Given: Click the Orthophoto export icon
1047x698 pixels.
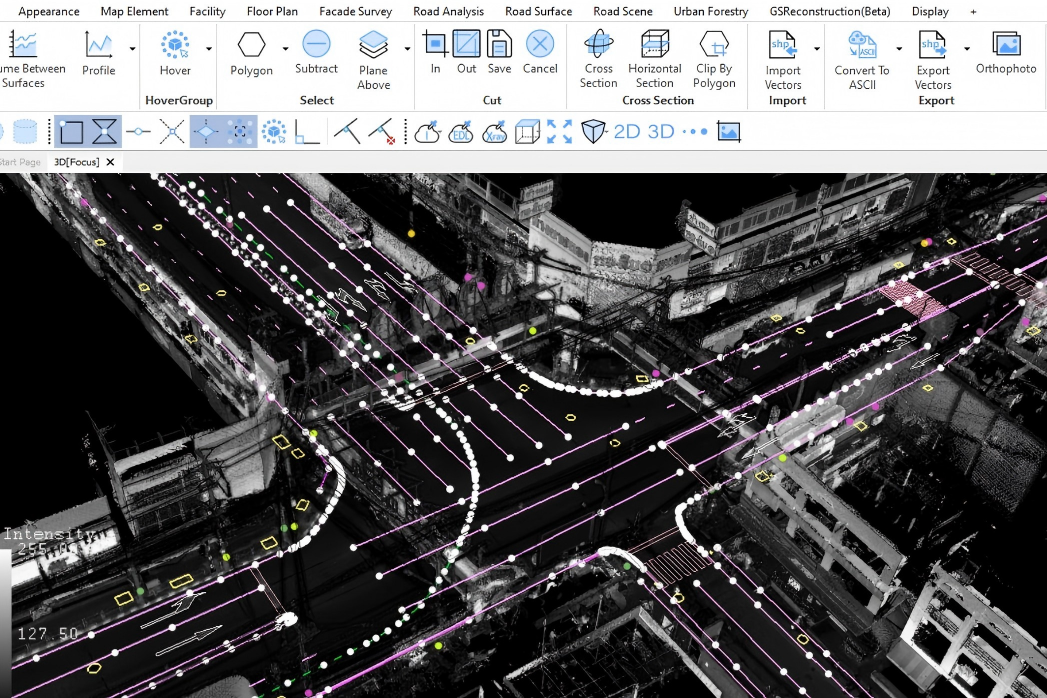Looking at the screenshot, I should tap(1006, 46).
